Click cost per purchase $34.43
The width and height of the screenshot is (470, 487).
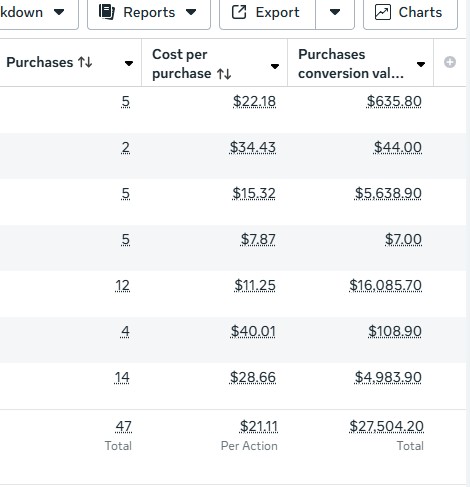(x=253, y=147)
